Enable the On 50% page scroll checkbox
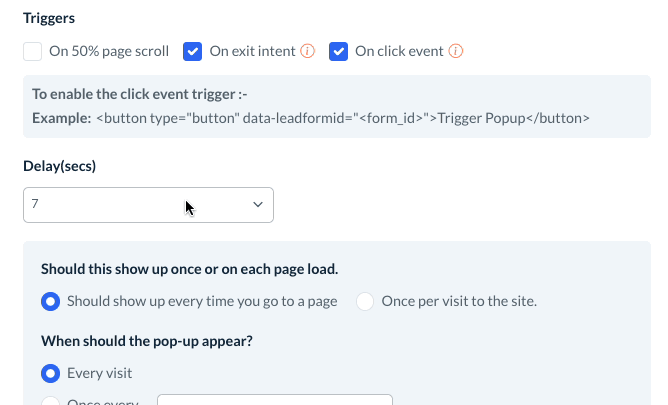 [33, 51]
